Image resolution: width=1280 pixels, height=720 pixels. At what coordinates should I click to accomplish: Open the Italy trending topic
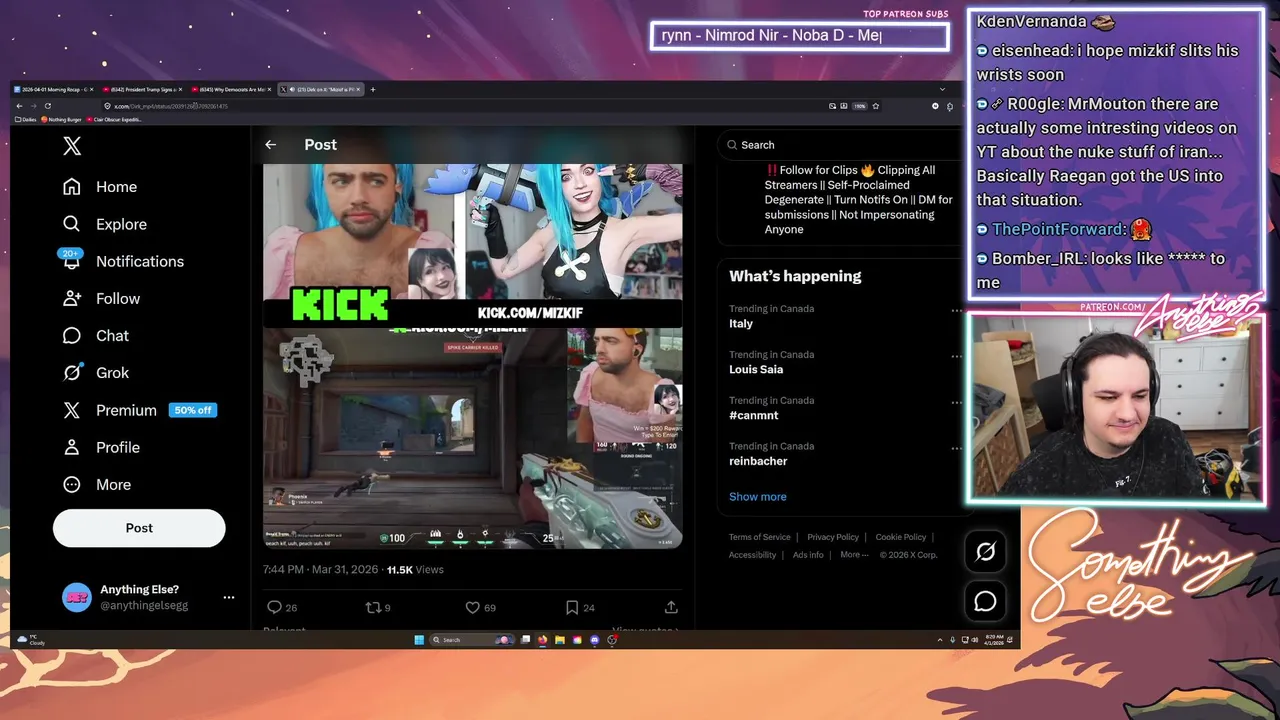point(741,324)
